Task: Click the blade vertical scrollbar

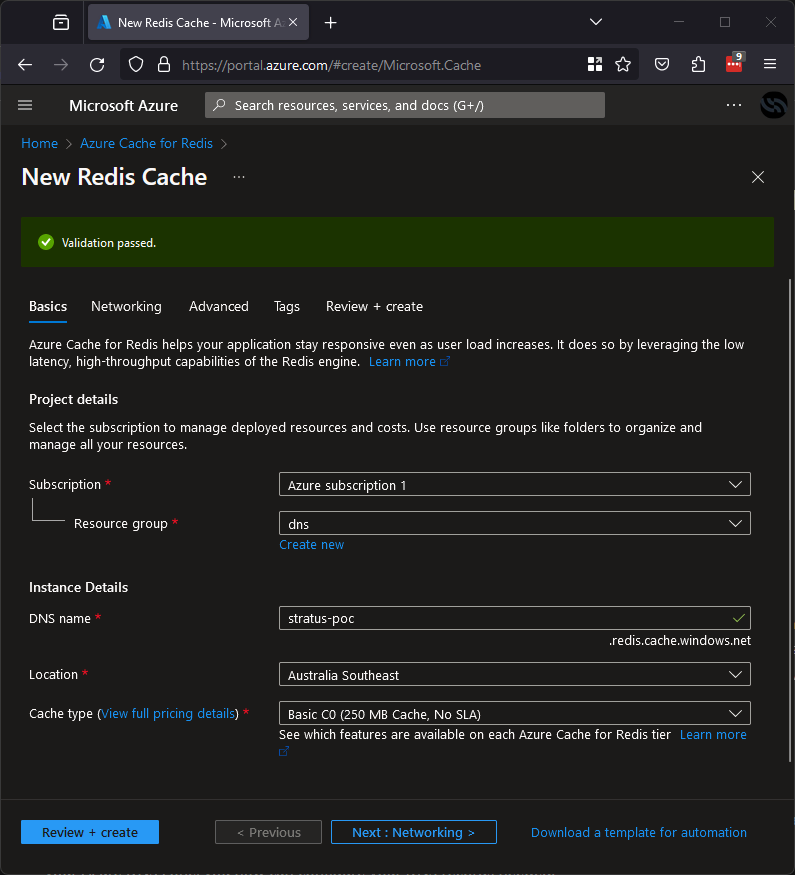Action: tap(790, 519)
